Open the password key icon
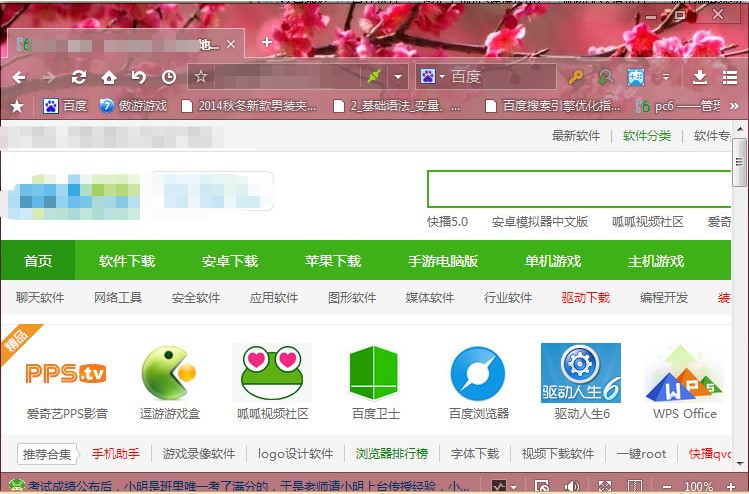Viewport: 749px width, 494px height. click(576, 77)
